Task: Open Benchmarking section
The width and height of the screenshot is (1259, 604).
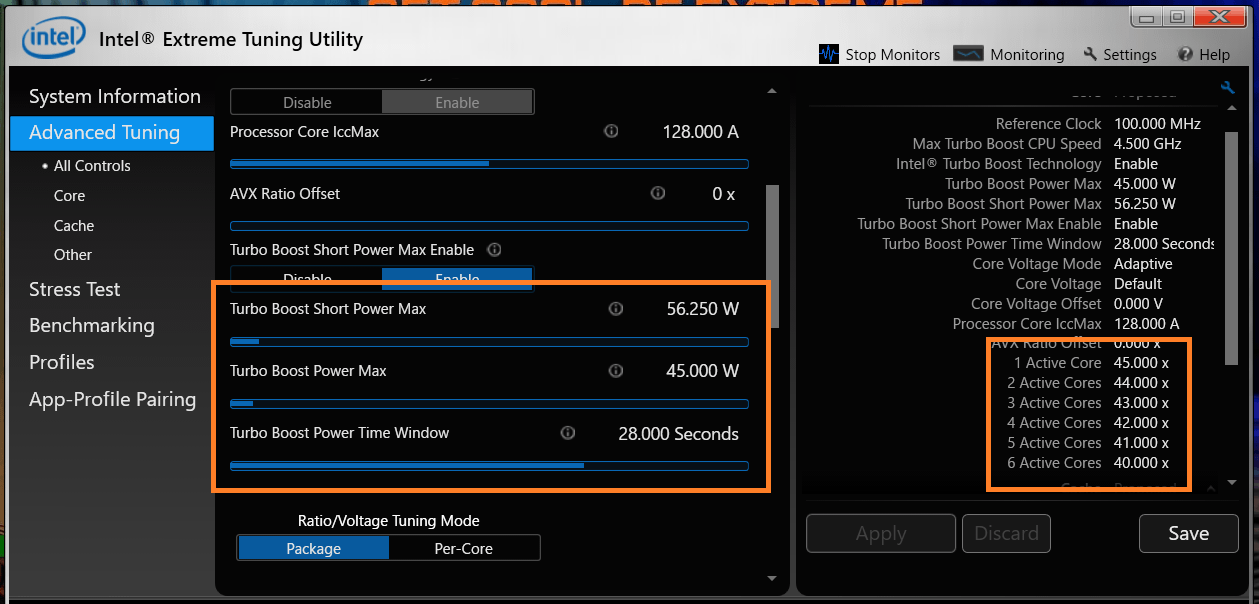Action: click(92, 325)
